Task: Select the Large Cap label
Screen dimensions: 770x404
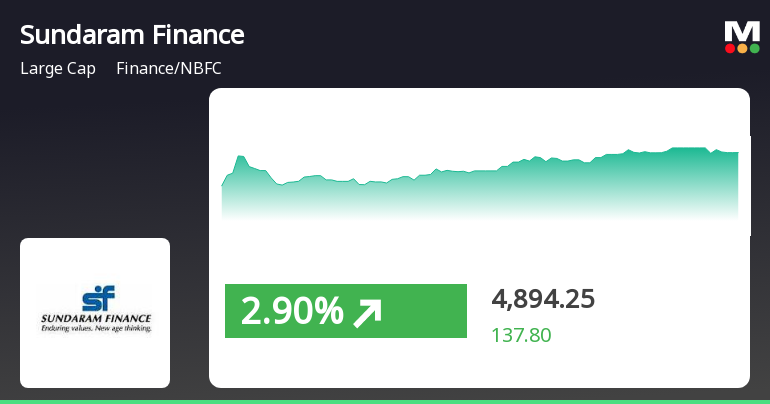Action: click(58, 68)
